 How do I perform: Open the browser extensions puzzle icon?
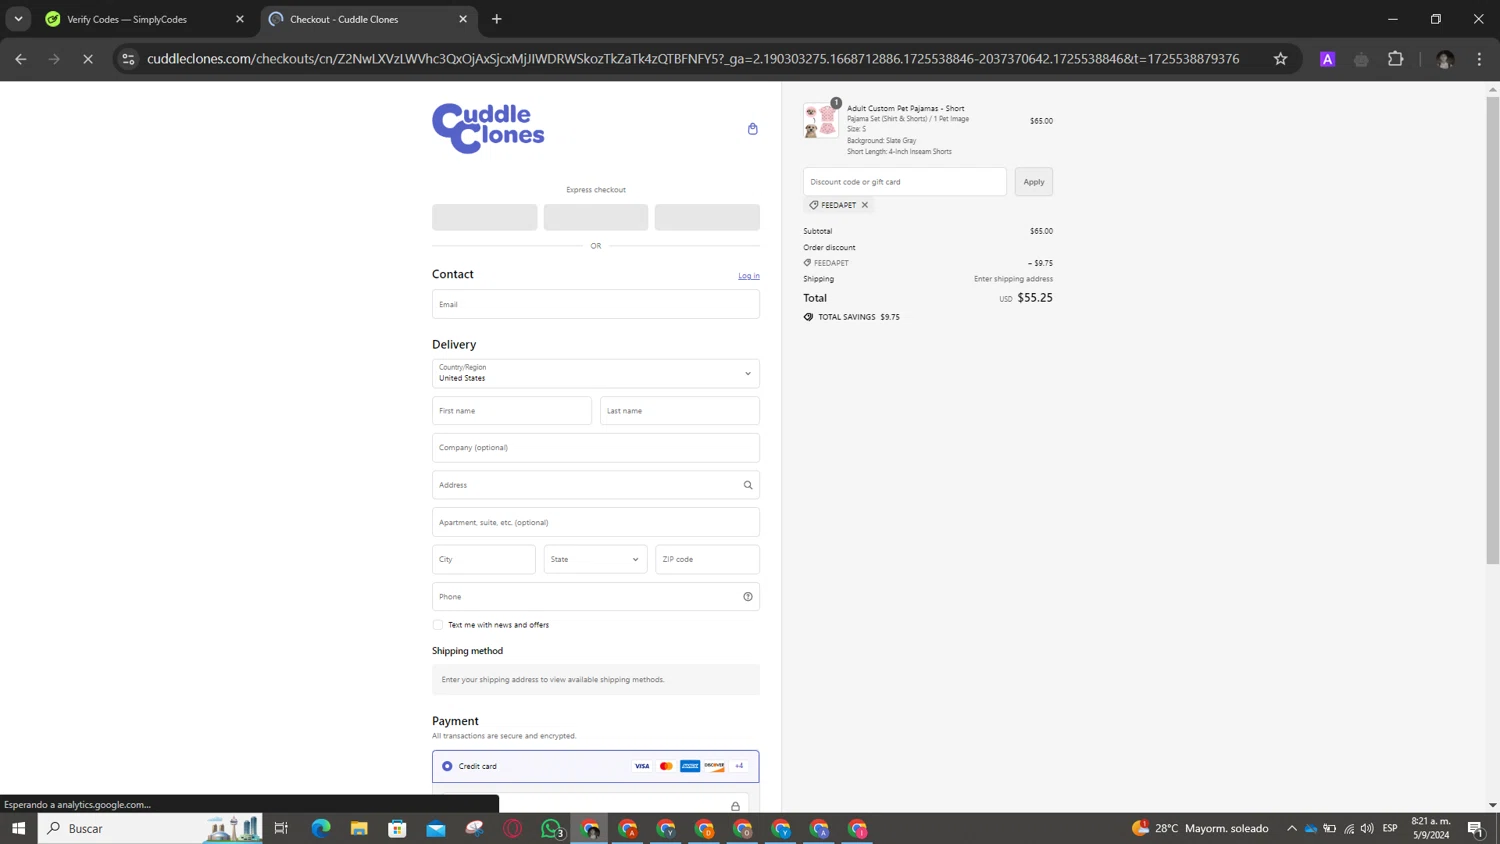(x=1395, y=59)
